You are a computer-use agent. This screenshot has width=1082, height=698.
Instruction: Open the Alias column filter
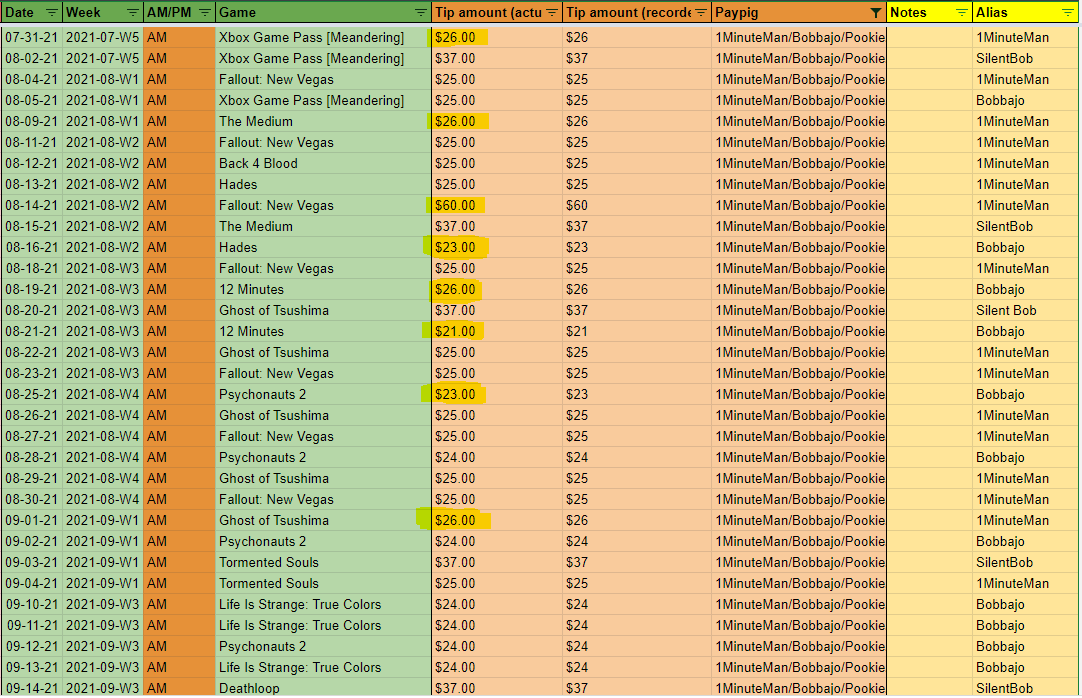pyautogui.click(x=1067, y=12)
